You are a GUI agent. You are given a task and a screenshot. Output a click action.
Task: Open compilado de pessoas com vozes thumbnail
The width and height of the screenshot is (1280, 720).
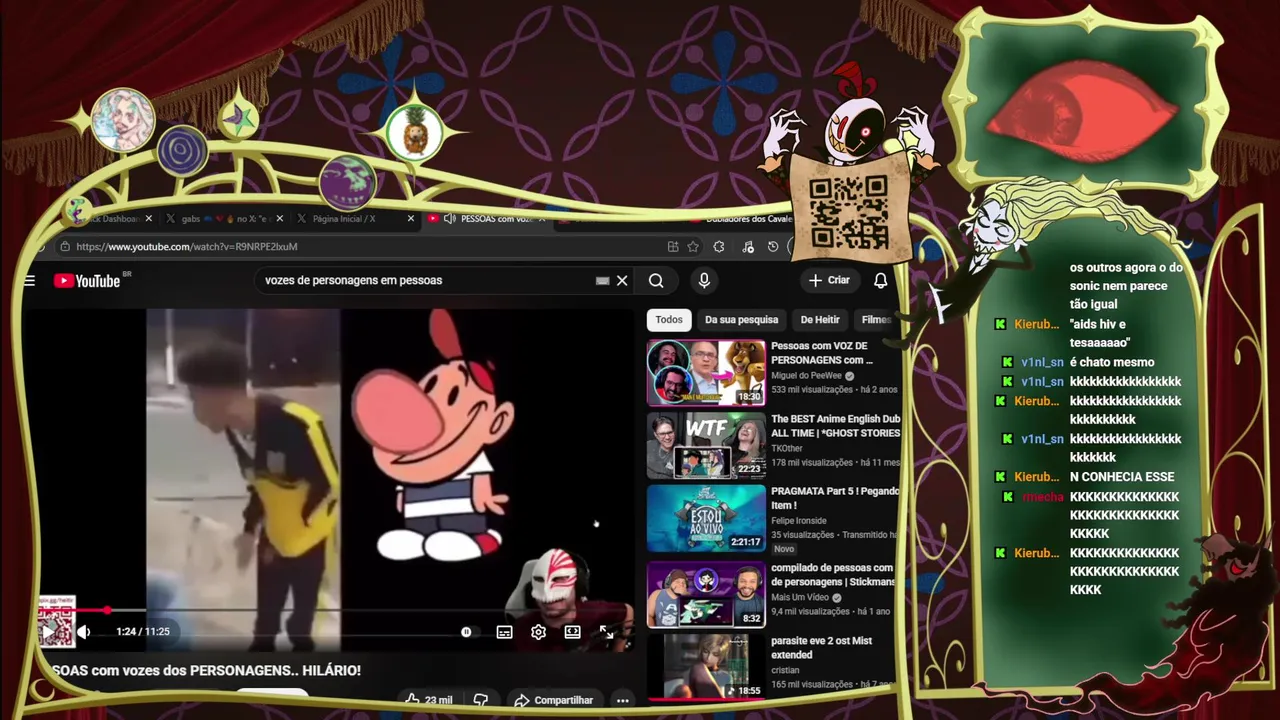pos(706,594)
